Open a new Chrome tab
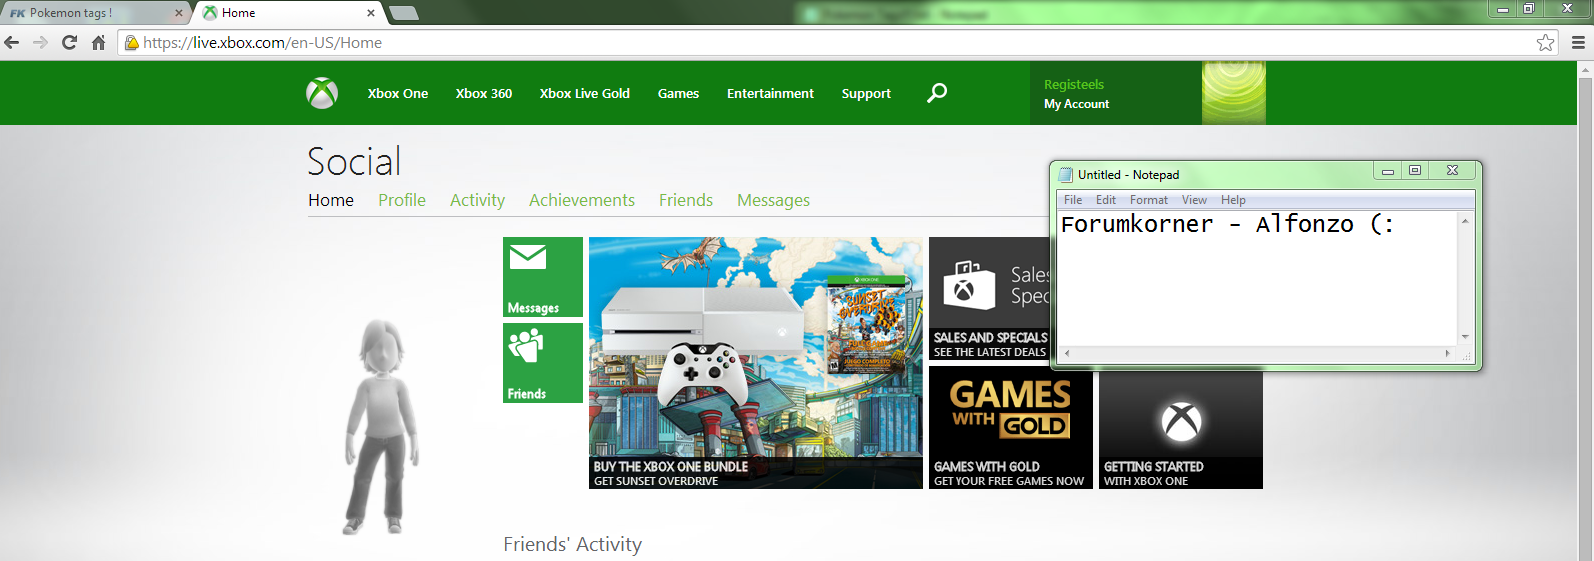Screen dimensions: 1594x561 tap(403, 13)
